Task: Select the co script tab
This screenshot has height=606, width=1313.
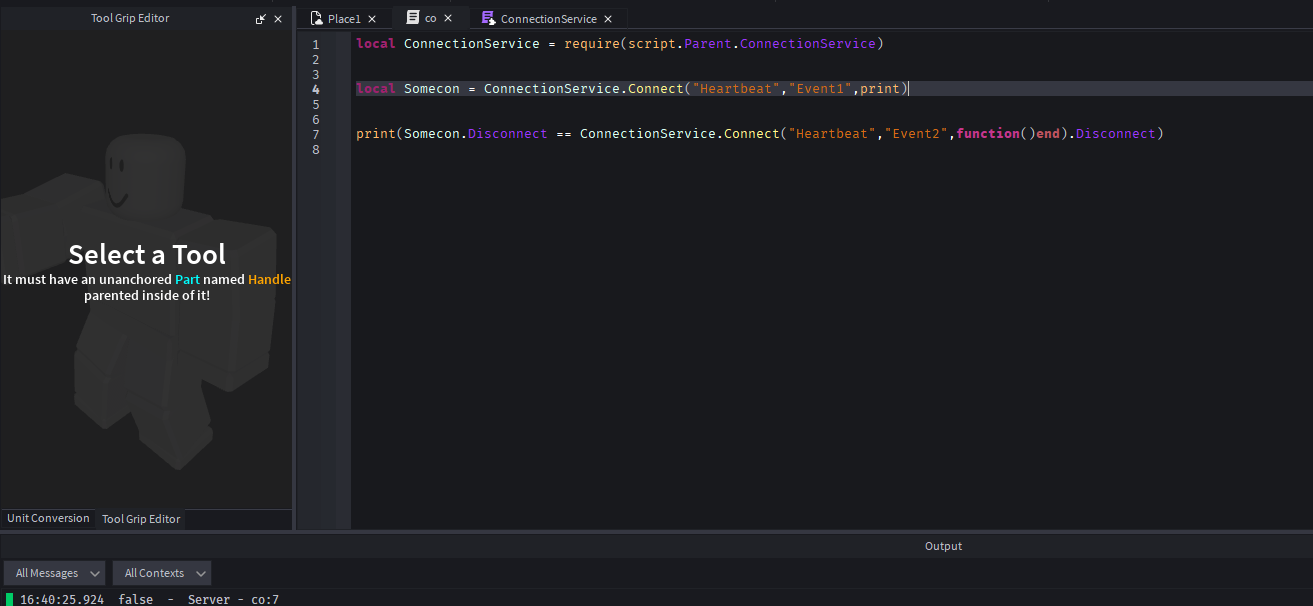Action: [x=430, y=18]
